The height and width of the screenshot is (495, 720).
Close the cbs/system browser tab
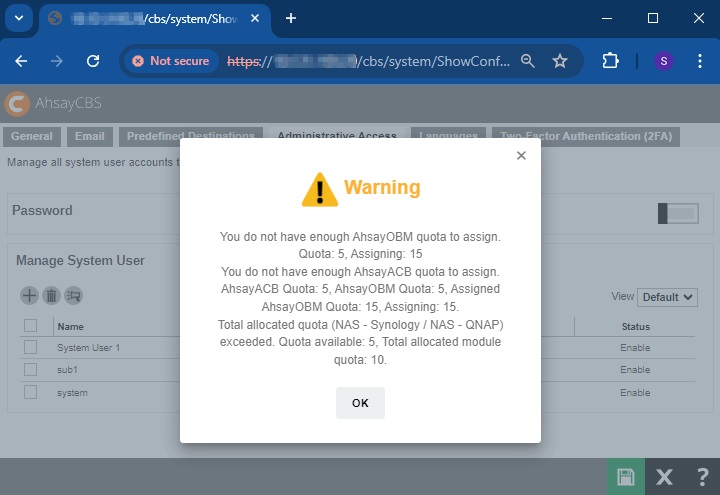click(255, 18)
